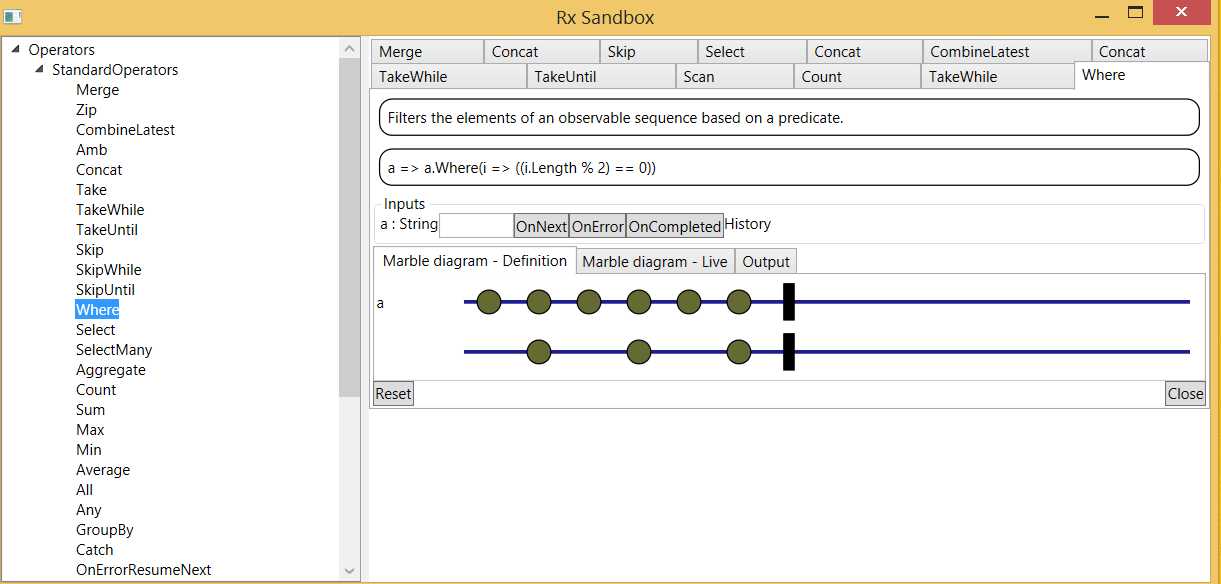Image resolution: width=1221 pixels, height=584 pixels.
Task: Open the TakeUntil tab
Action: point(601,77)
